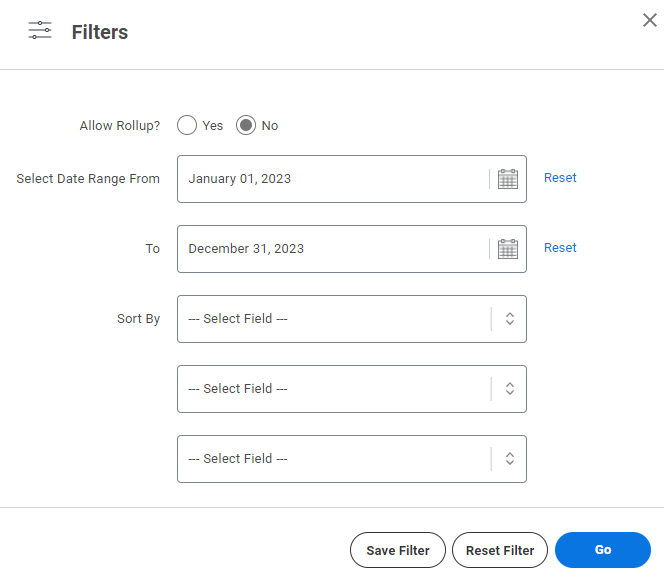Click the Save Filter button
Image resolution: width=664 pixels, height=574 pixels.
tap(398, 550)
